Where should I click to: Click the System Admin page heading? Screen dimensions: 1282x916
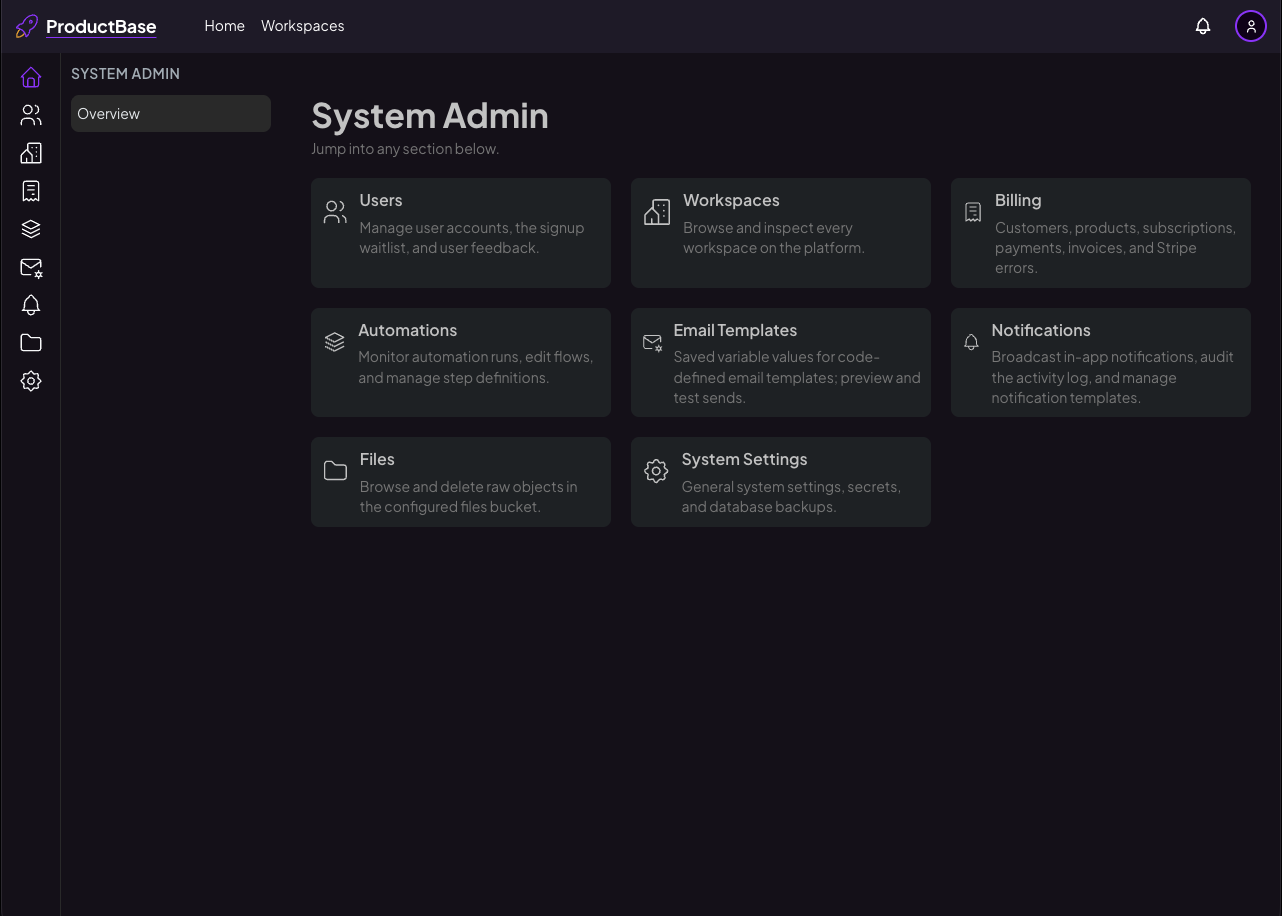click(430, 115)
